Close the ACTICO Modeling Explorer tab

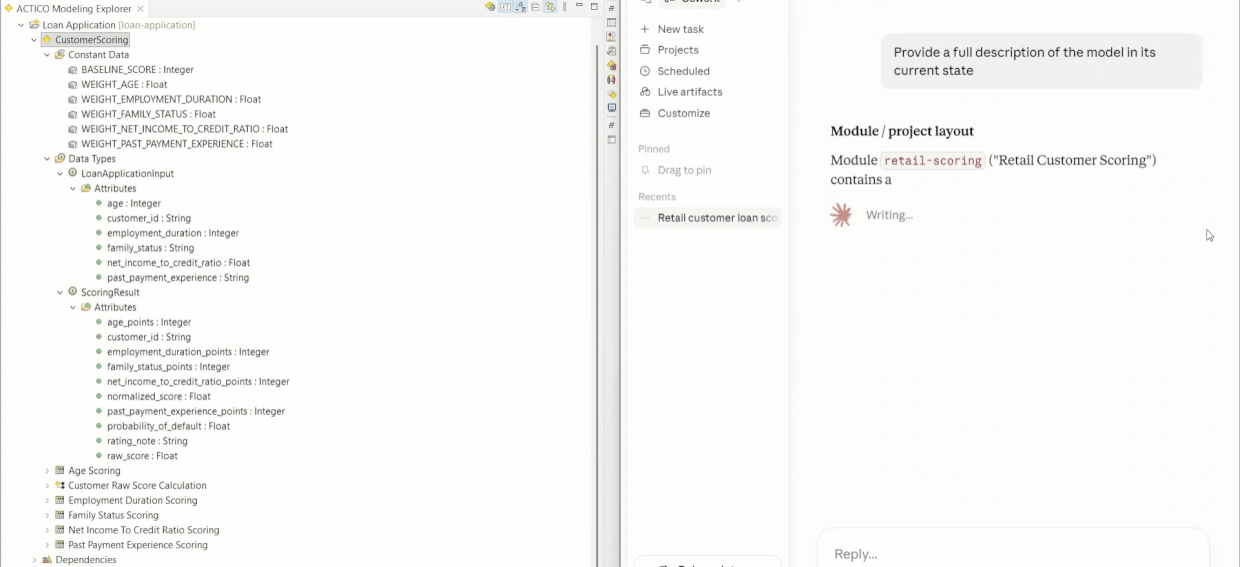141,8
